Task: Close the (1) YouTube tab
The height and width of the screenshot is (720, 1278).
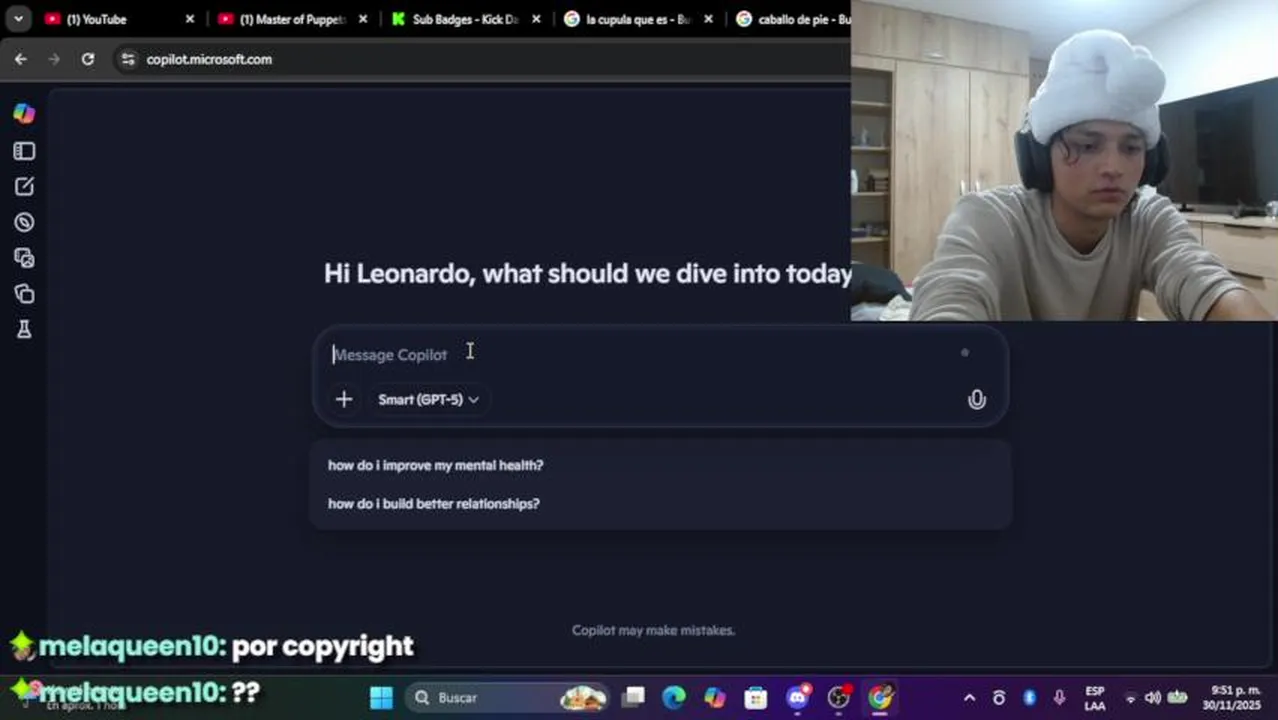Action: 190,19
